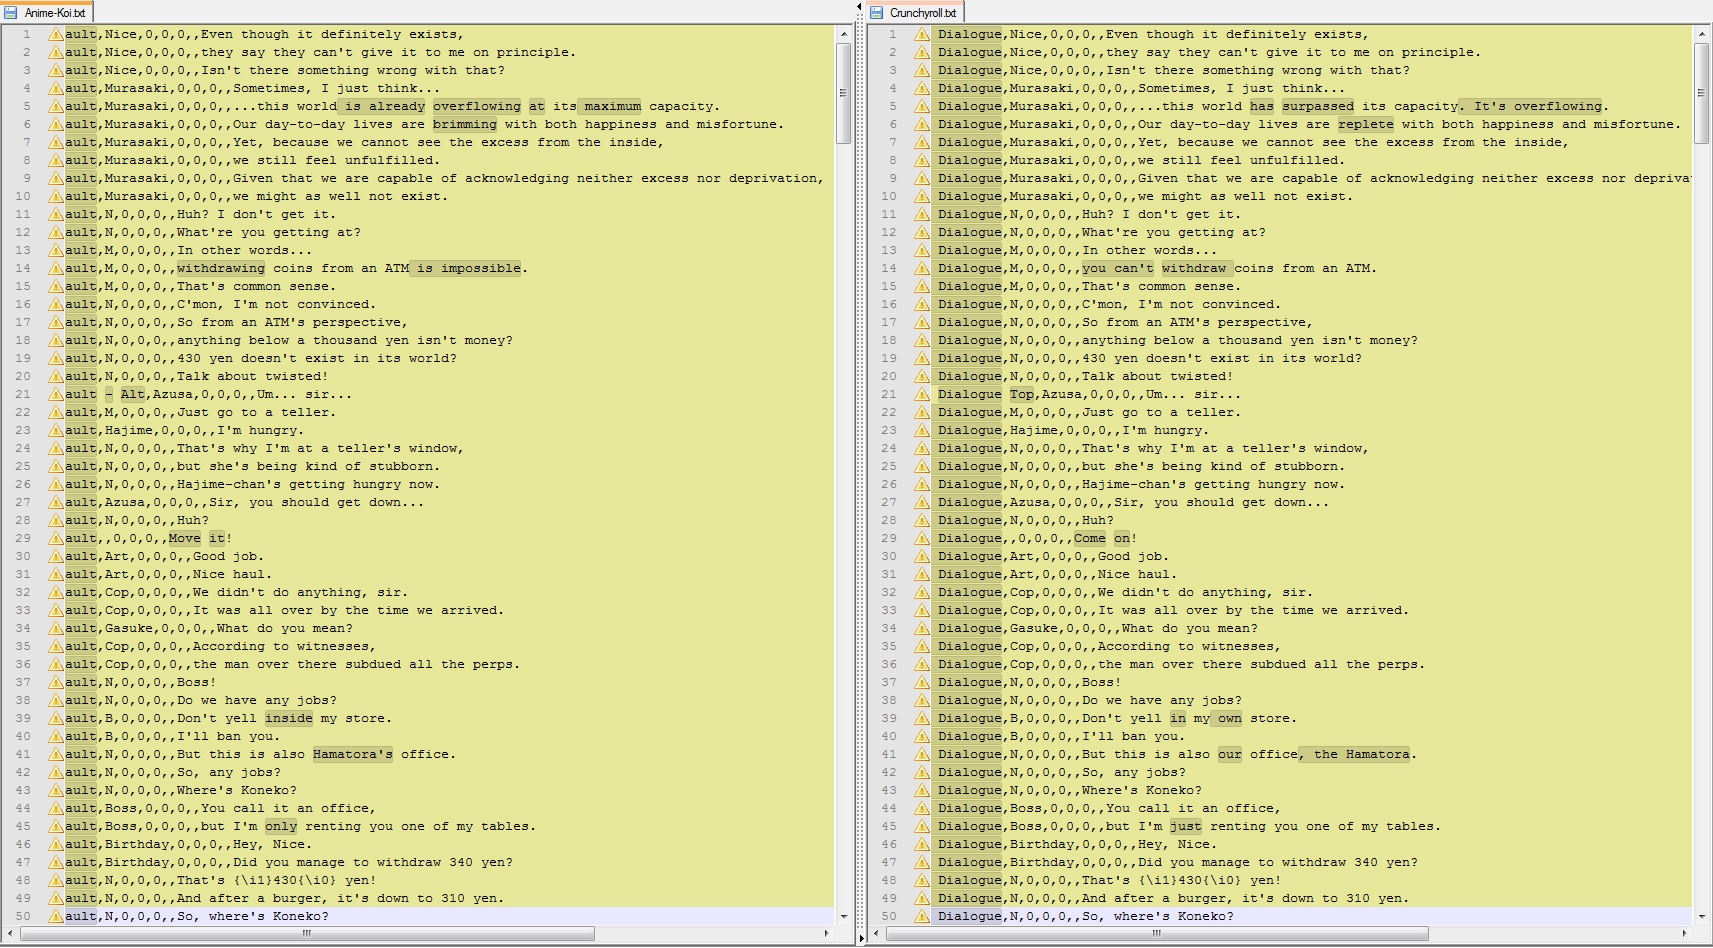Click highlighted 'own' in Crunchyroll line 39

click(x=1230, y=718)
